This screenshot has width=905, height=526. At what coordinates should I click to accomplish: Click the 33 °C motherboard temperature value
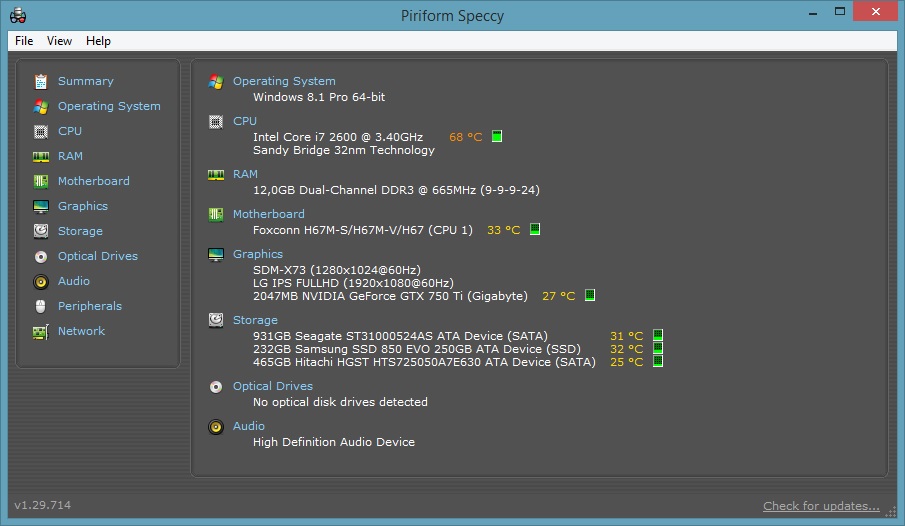(x=503, y=230)
